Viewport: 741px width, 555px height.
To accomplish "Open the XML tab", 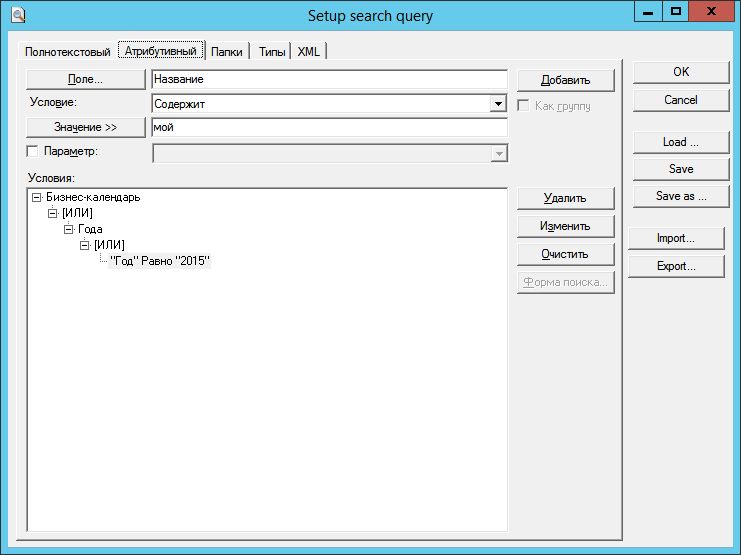I will [309, 51].
